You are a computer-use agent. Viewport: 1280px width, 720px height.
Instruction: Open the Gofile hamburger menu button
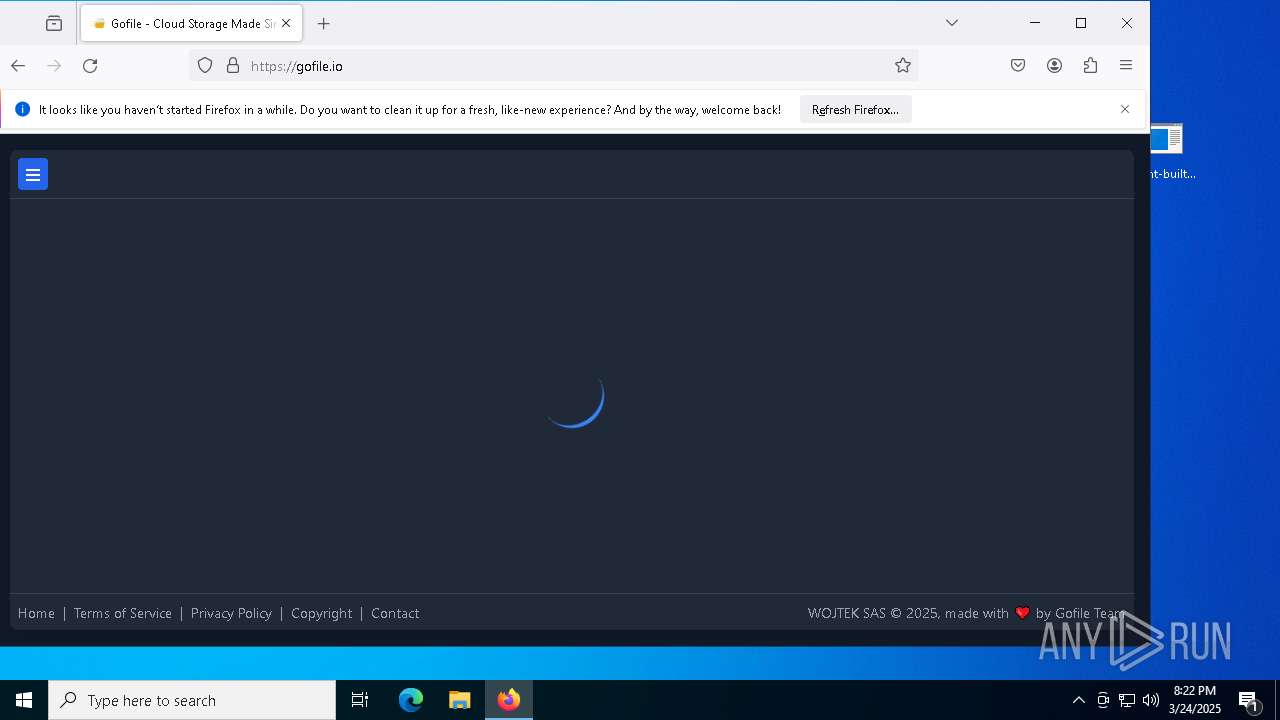point(33,174)
